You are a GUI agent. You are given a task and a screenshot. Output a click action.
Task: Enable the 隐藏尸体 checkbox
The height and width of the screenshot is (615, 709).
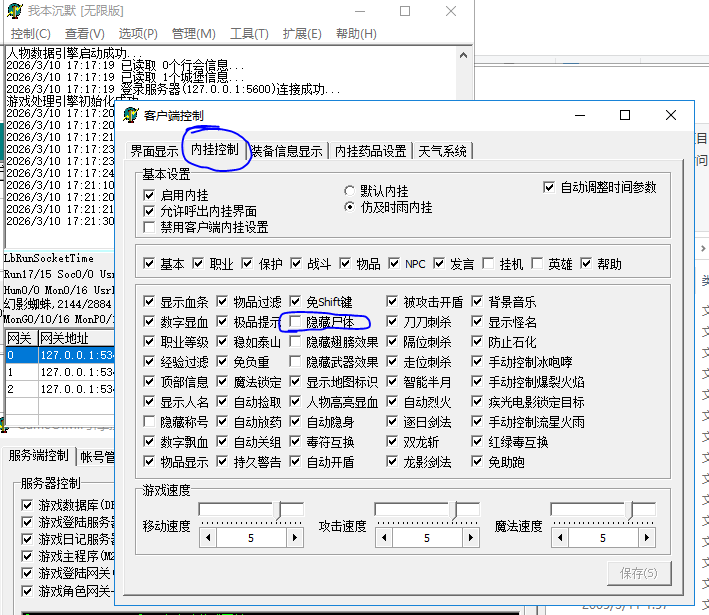click(297, 322)
